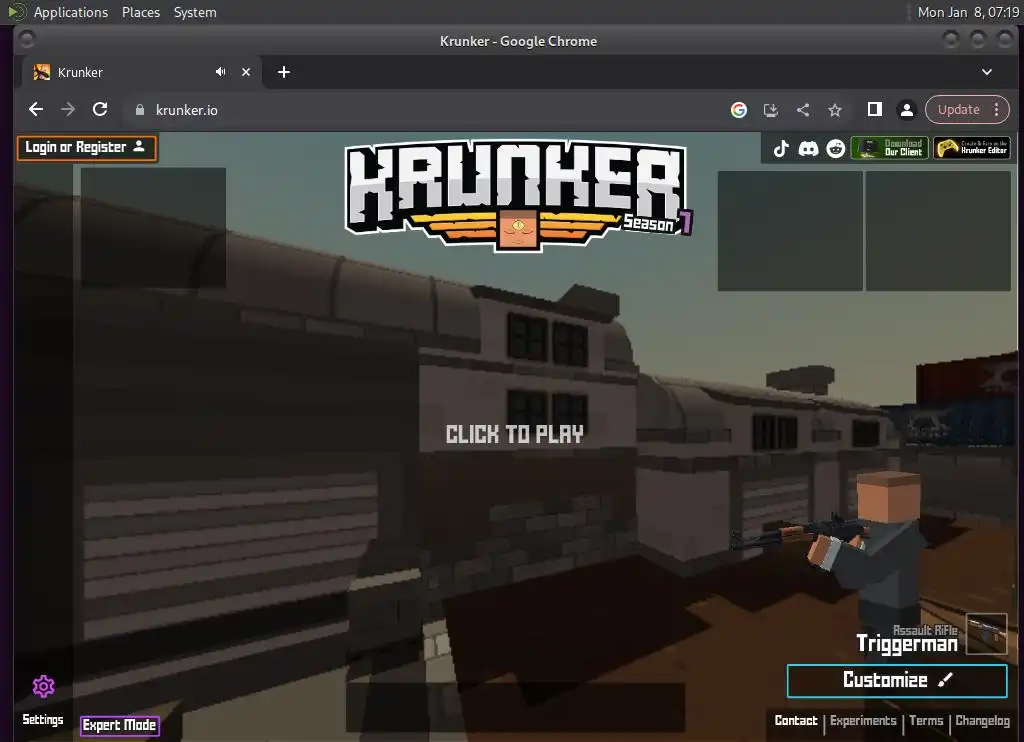Click the krunker.io address bar
Image resolution: width=1024 pixels, height=742 pixels.
pos(424,110)
